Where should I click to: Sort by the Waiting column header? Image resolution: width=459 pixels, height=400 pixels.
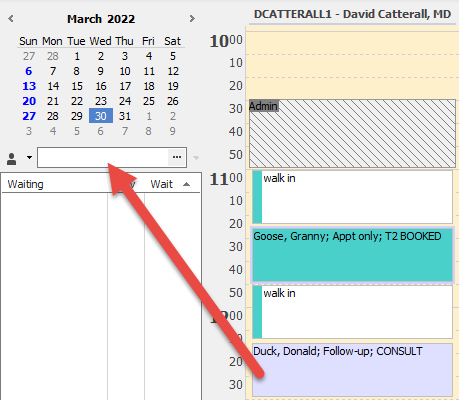click(26, 184)
